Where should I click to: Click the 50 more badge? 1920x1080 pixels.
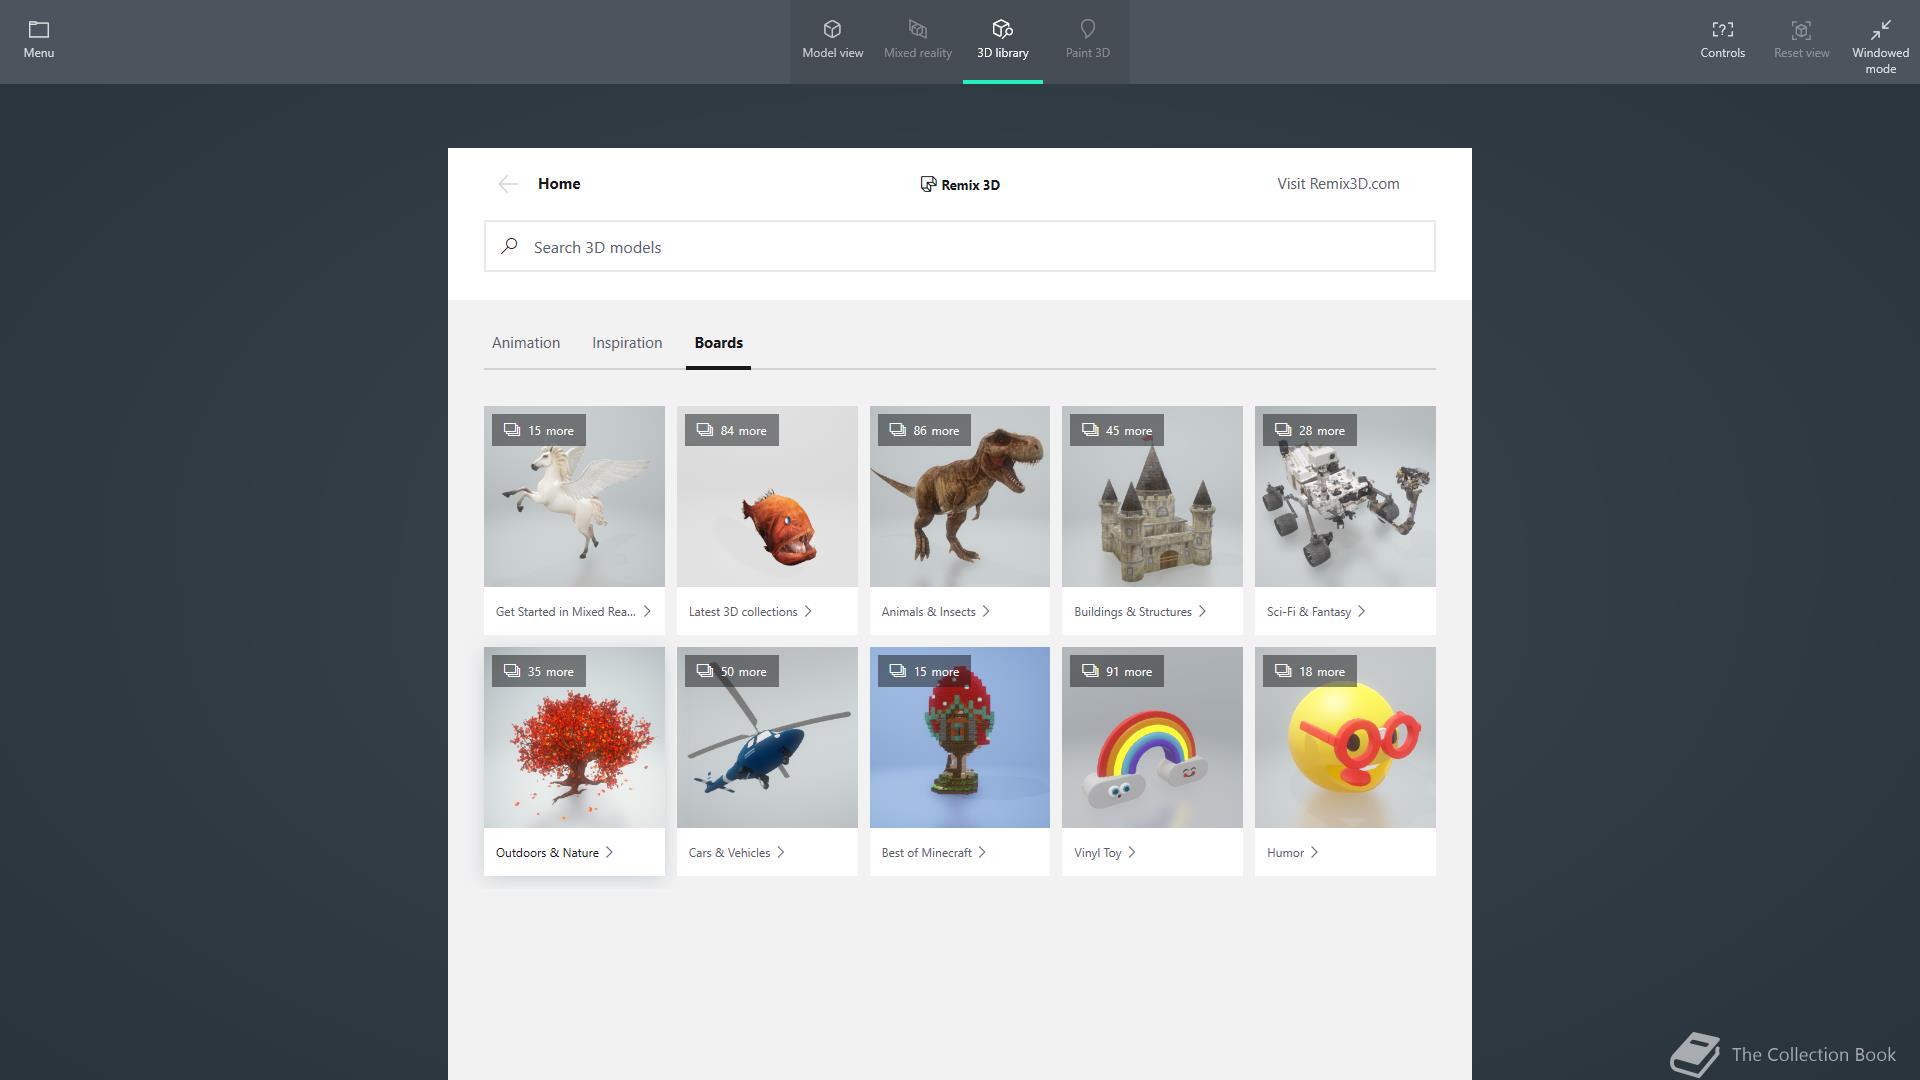click(732, 671)
